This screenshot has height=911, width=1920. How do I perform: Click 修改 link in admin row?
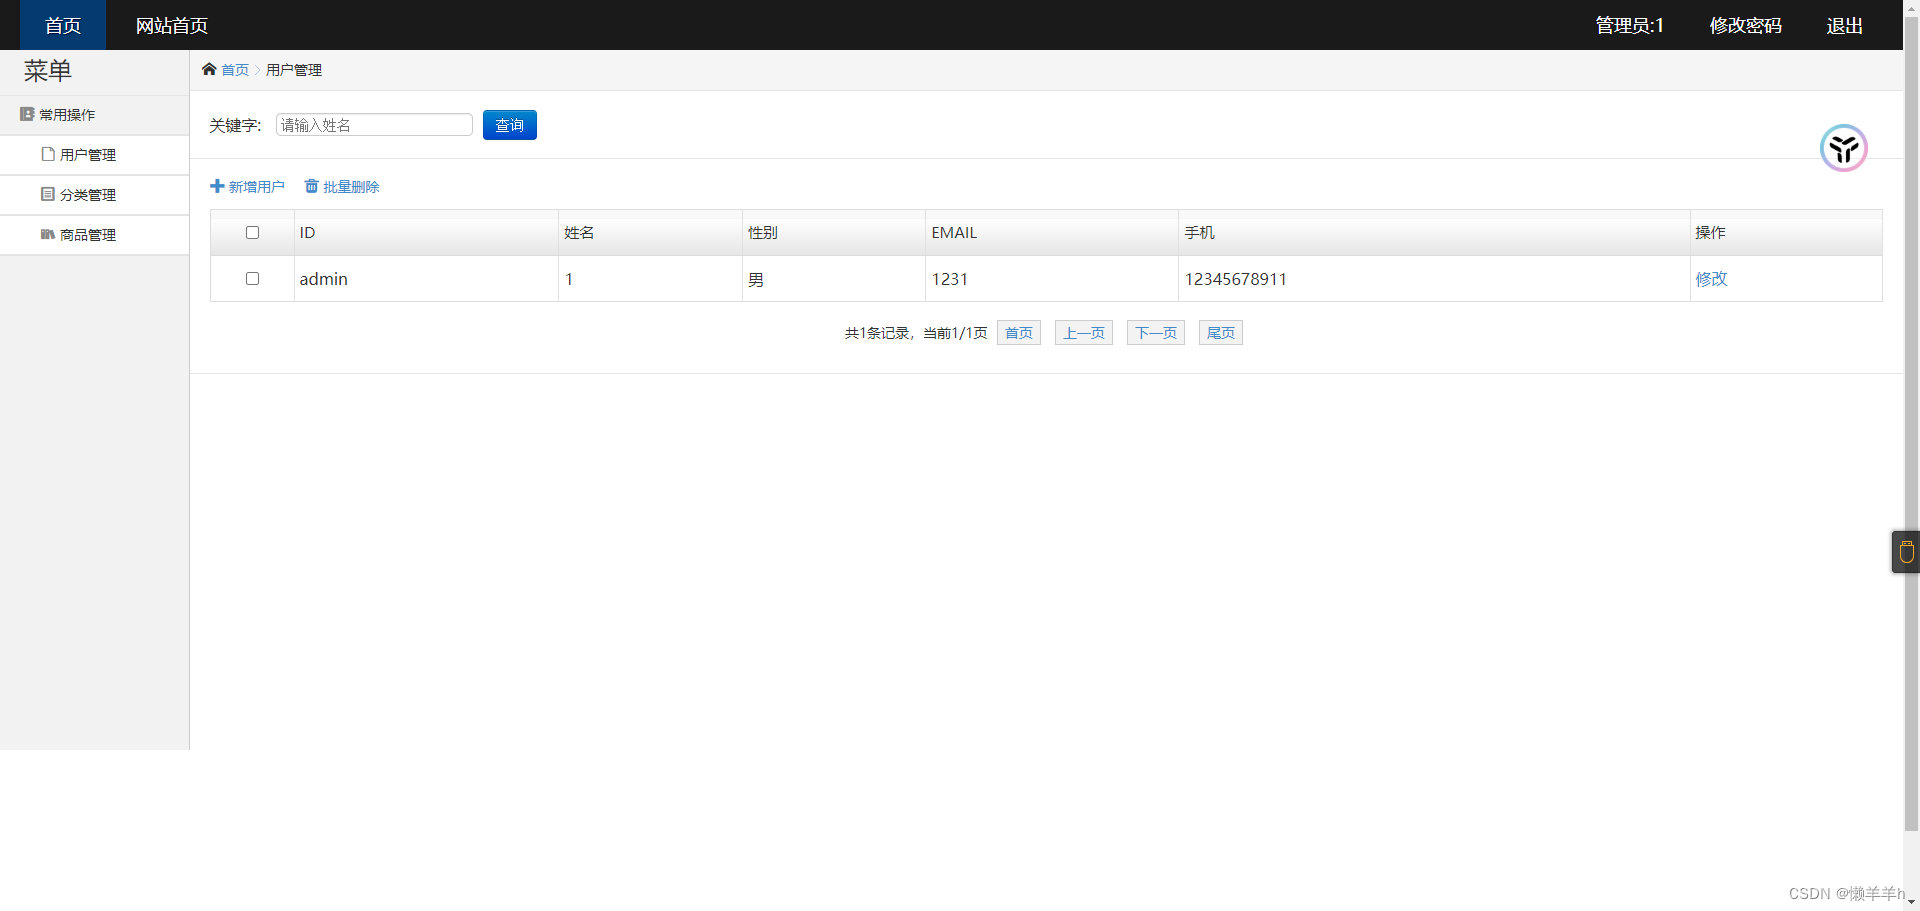point(1711,279)
